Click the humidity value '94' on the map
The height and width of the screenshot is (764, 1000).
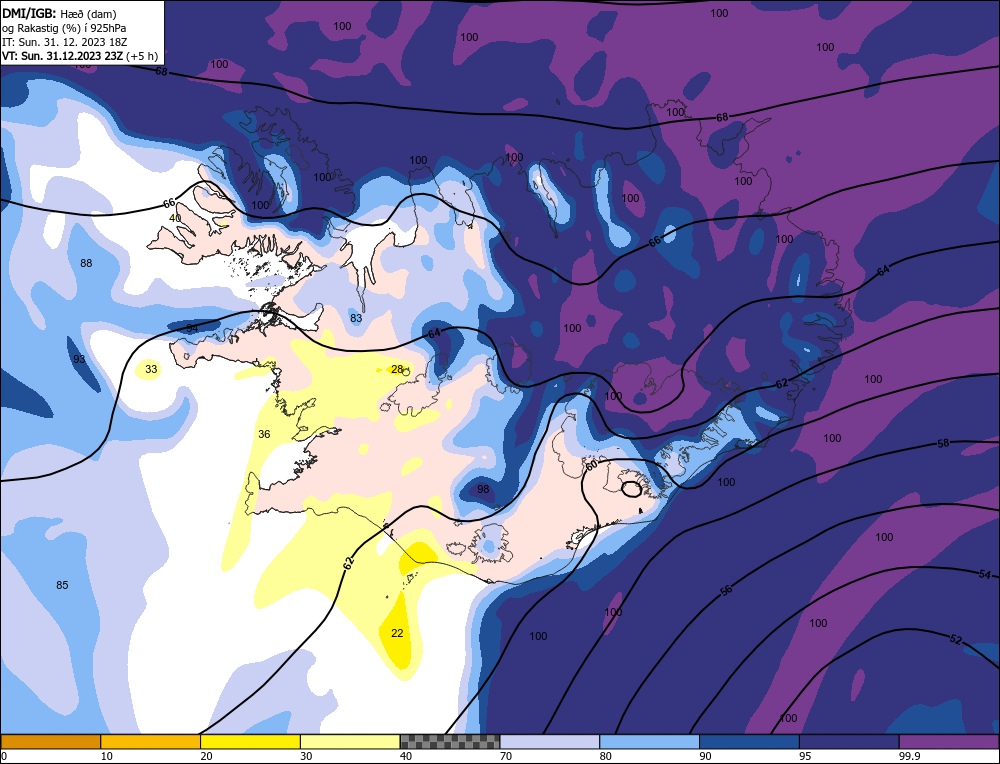pyautogui.click(x=192, y=328)
